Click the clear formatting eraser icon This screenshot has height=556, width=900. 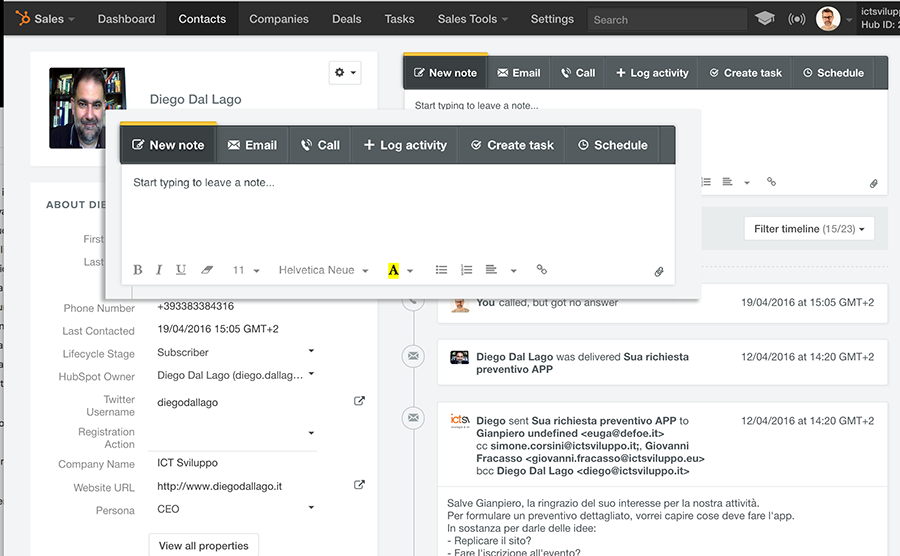207,270
